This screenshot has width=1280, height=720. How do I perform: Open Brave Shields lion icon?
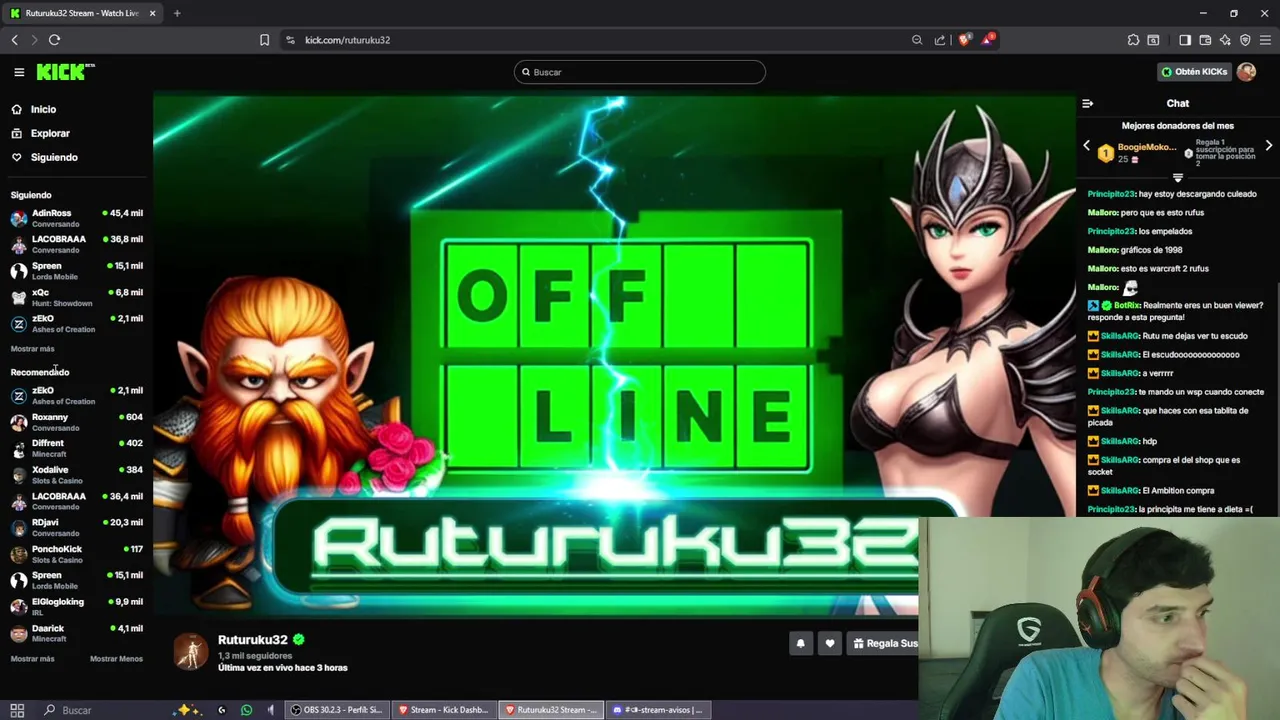tap(964, 40)
